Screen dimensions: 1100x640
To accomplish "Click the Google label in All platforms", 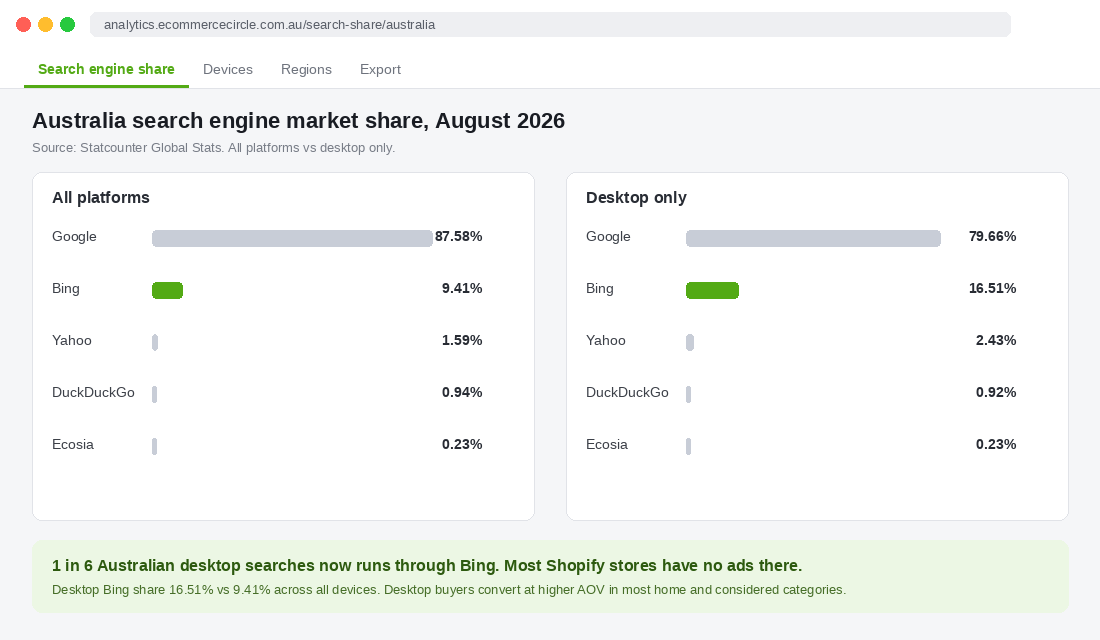I will pos(74,236).
